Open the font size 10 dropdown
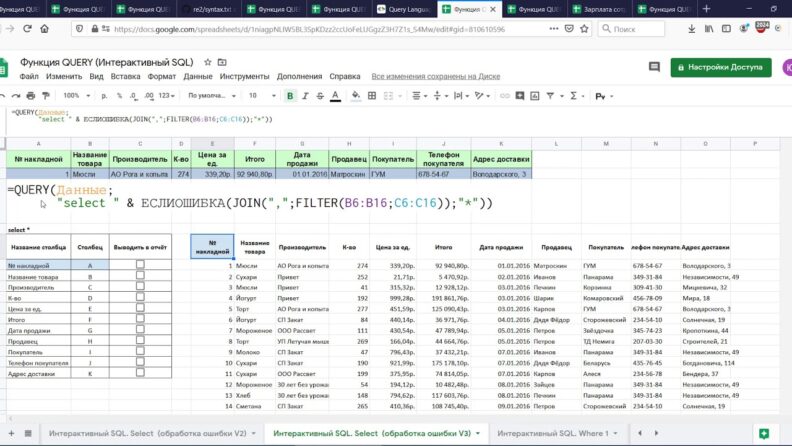 point(262,95)
